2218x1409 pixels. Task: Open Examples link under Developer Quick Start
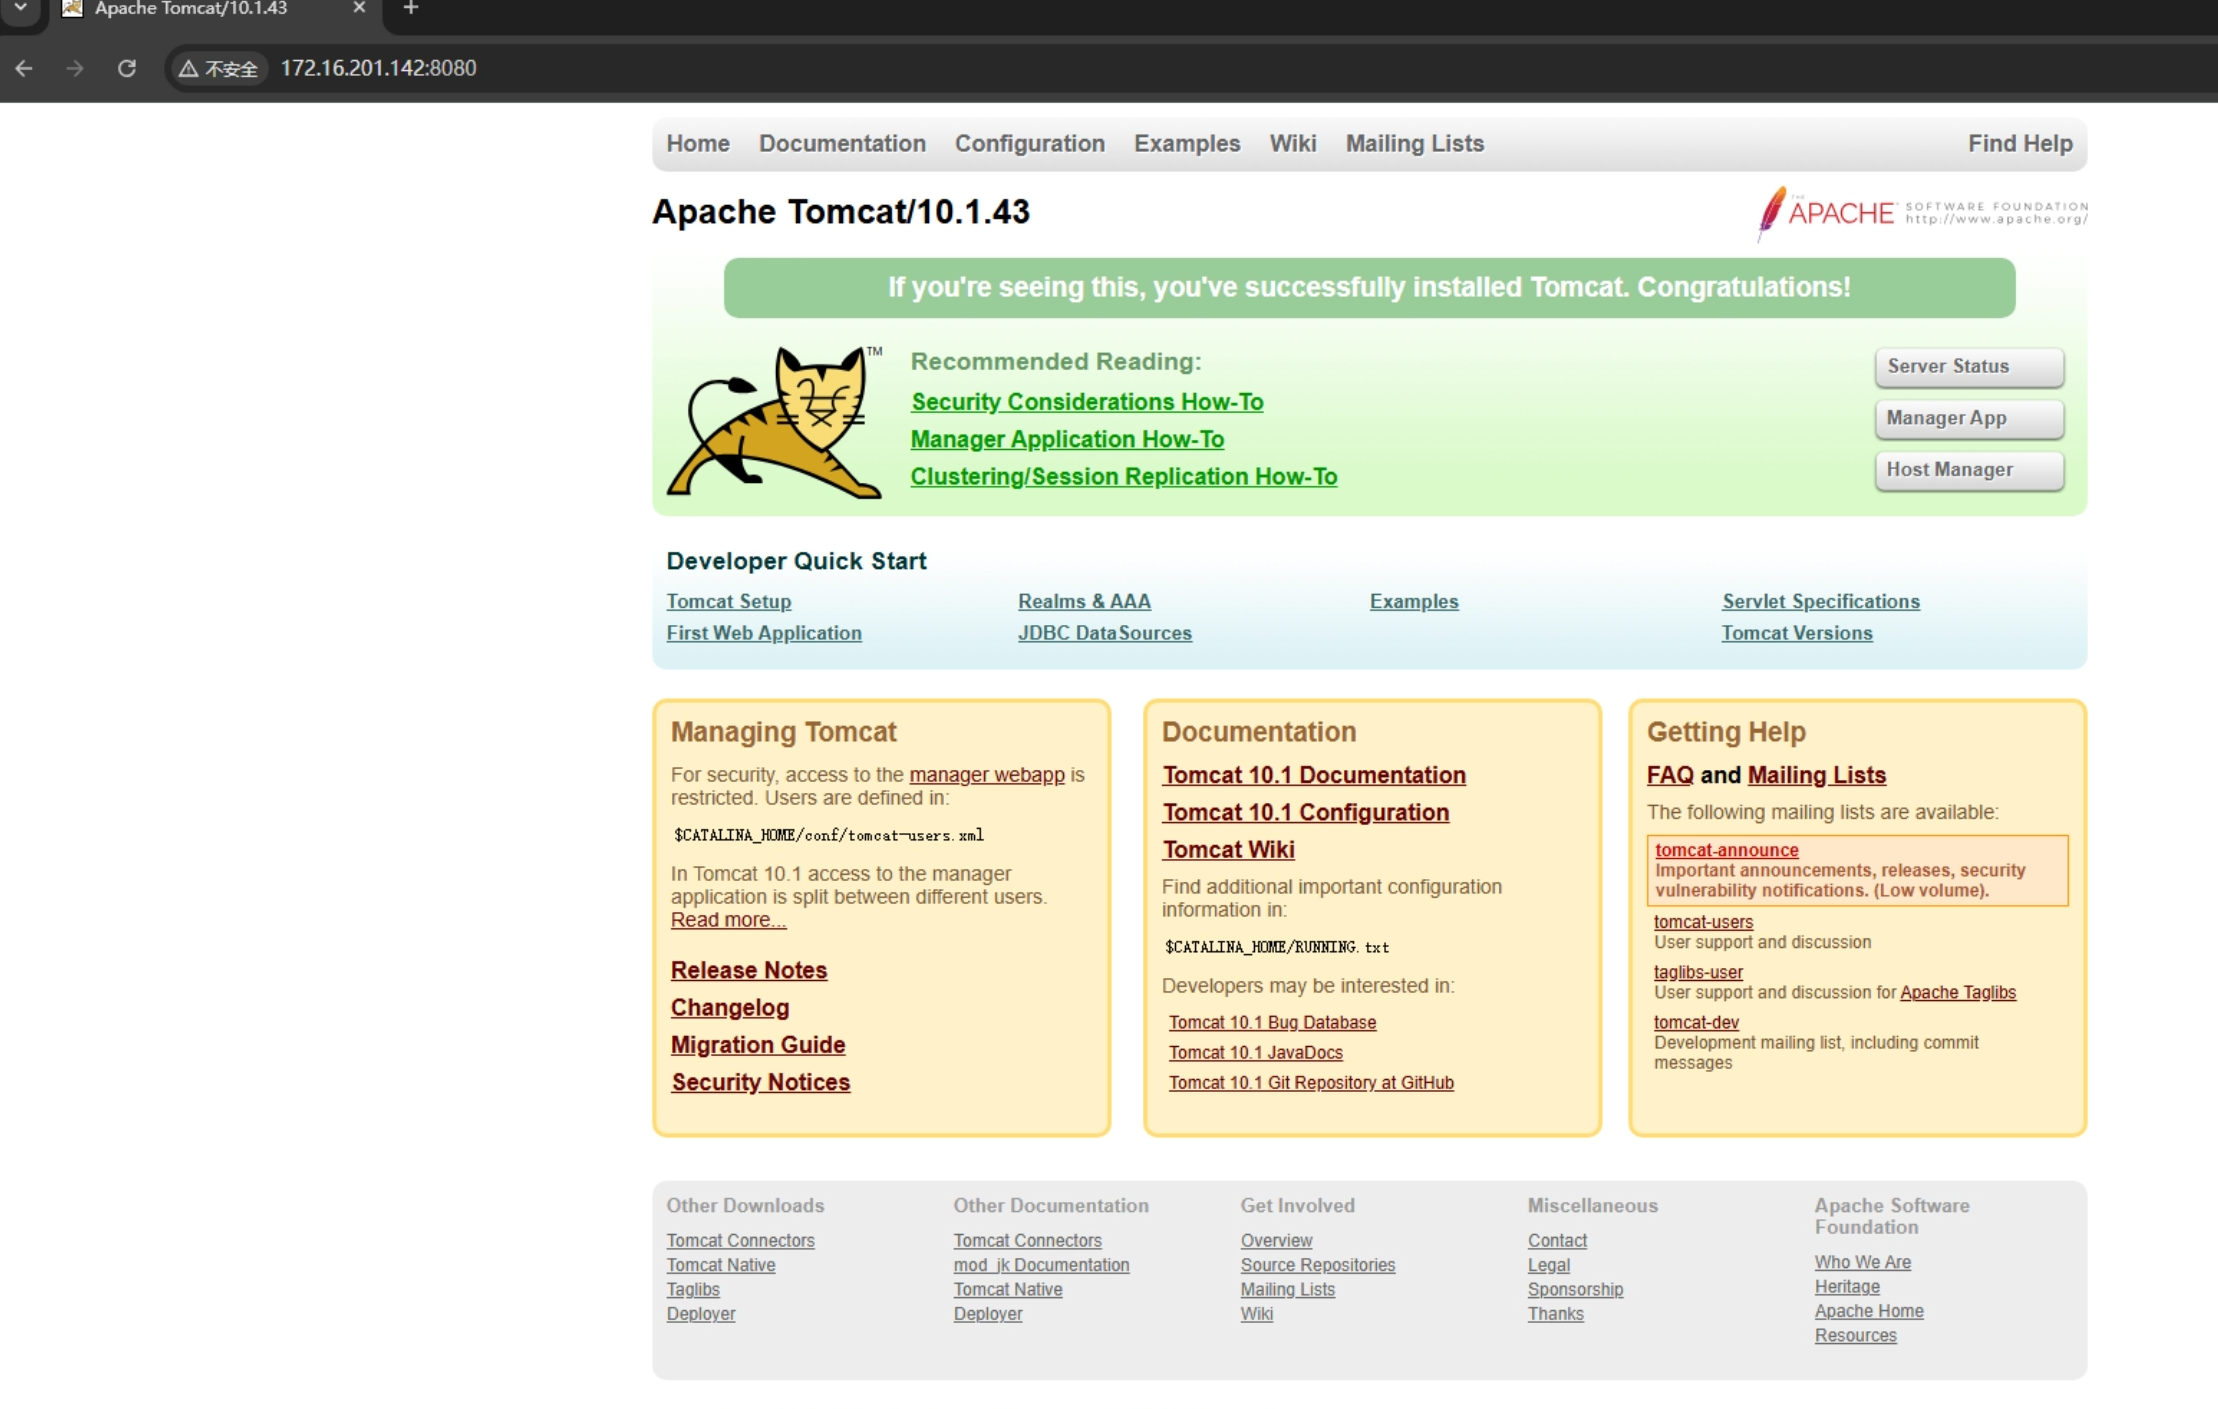click(1414, 602)
